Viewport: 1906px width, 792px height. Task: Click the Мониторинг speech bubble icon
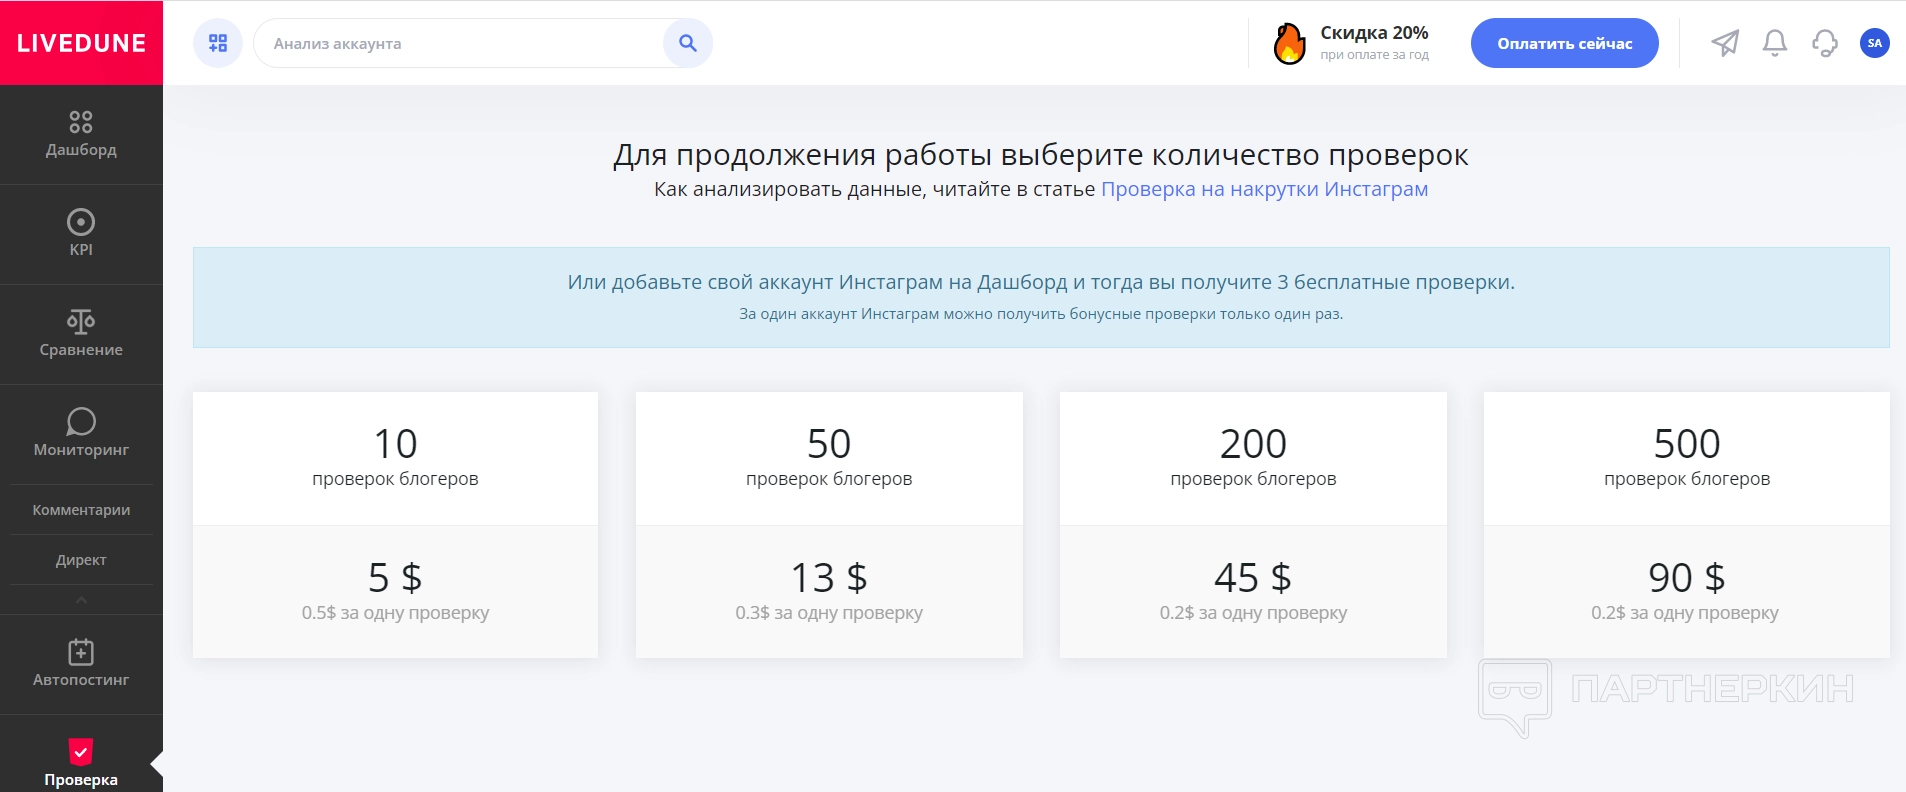81,421
